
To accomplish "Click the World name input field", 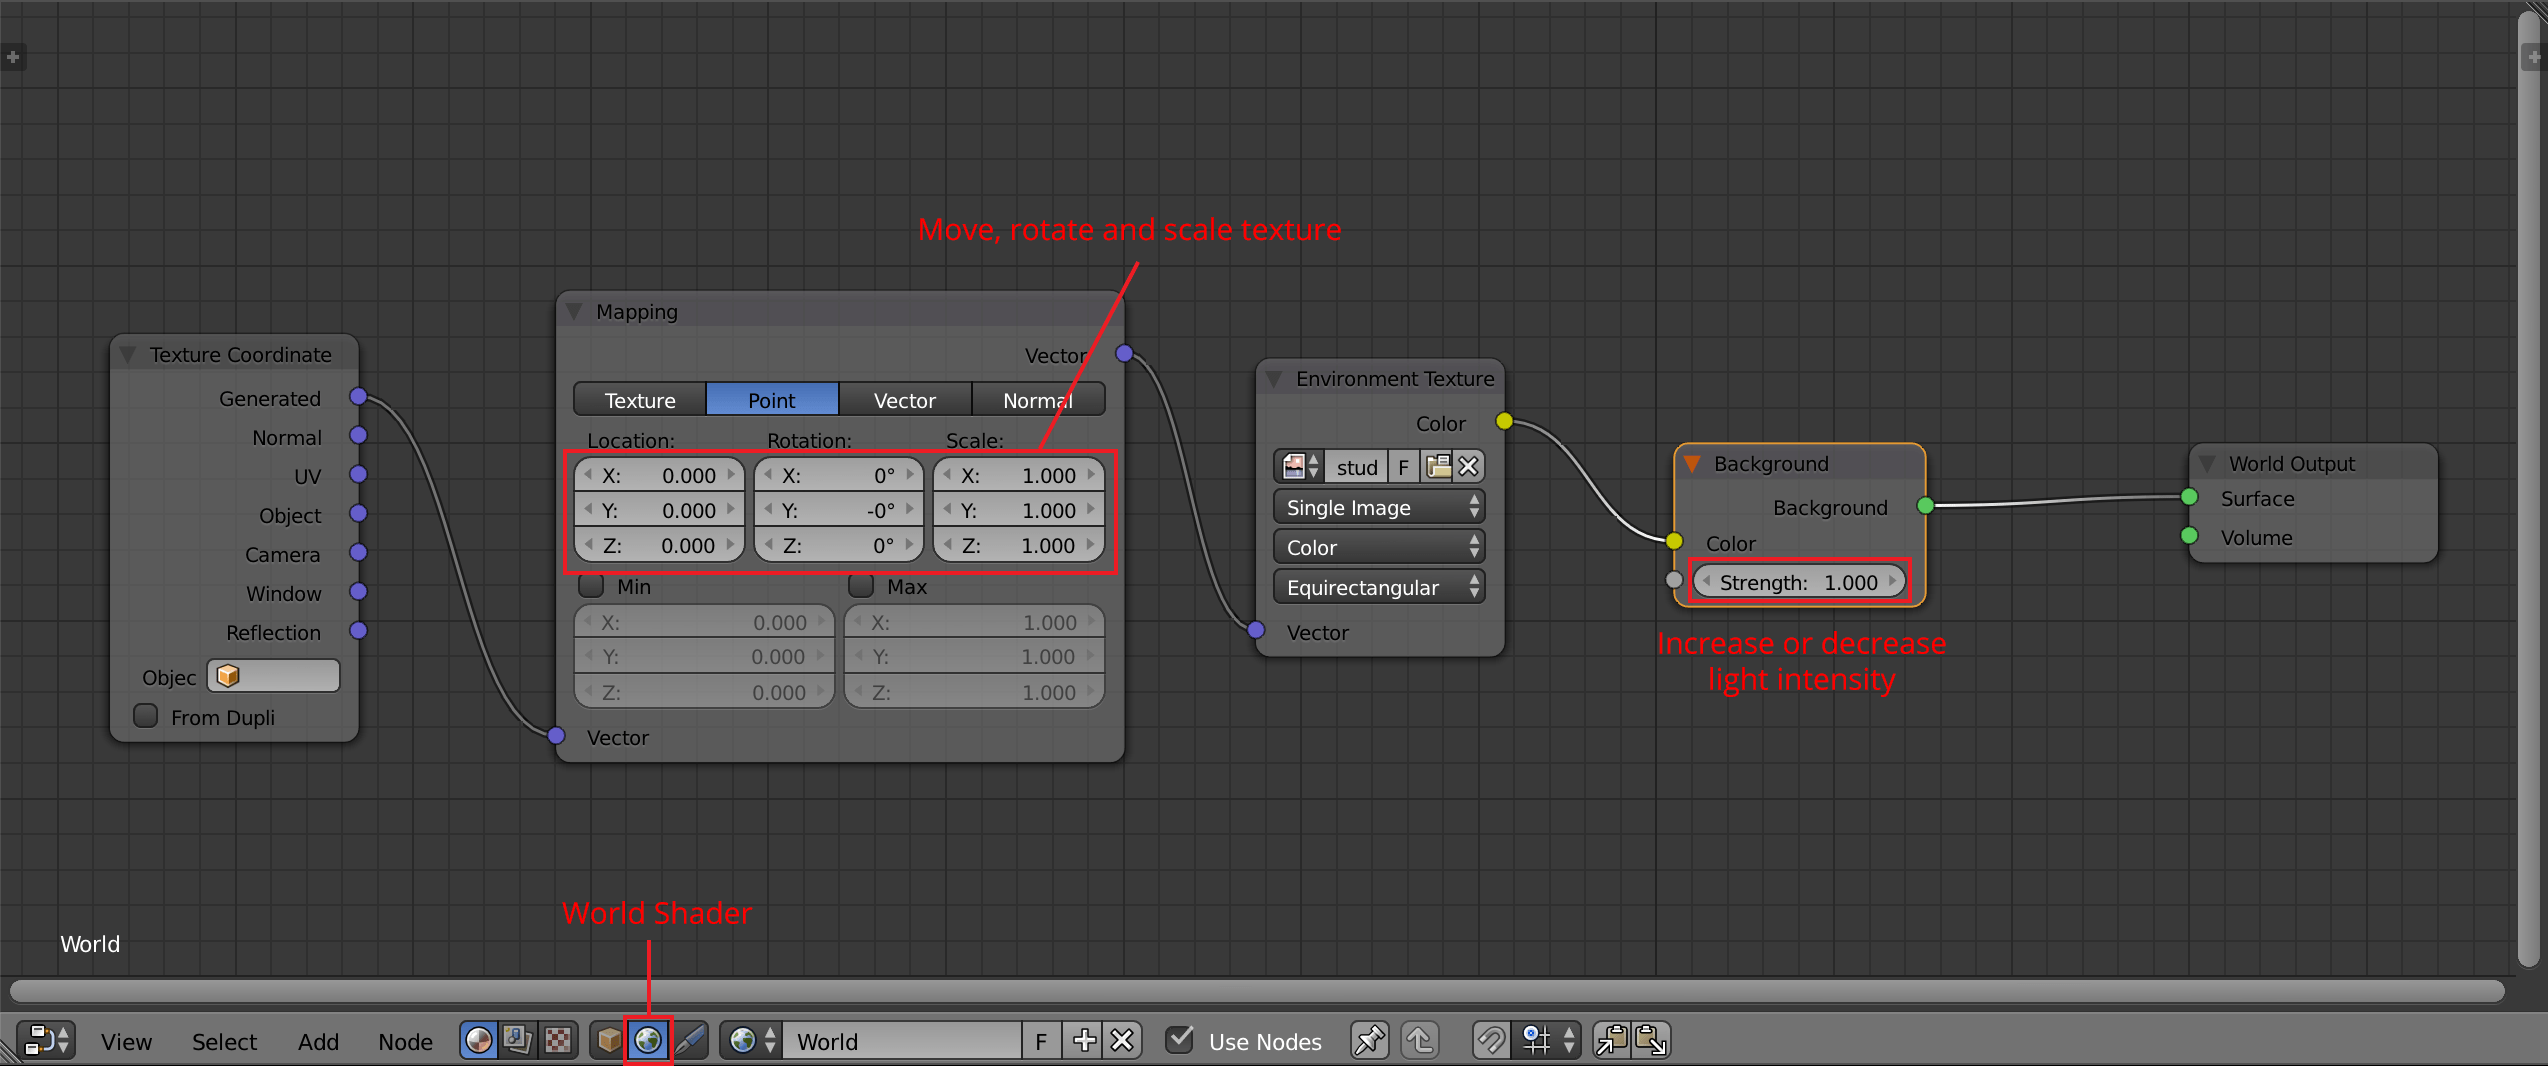I will [x=900, y=1041].
